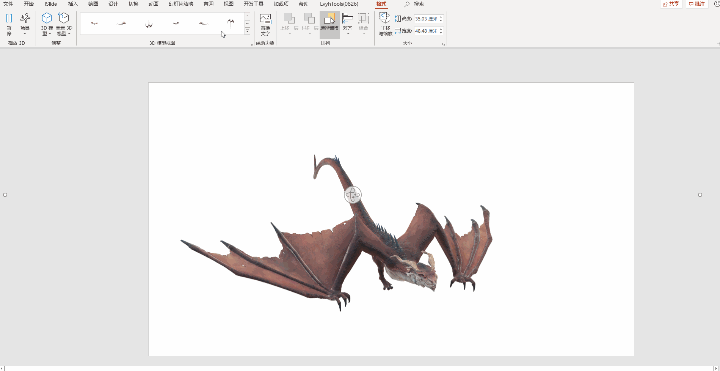Click the 3D rotation handle on dragon

[x=353, y=195]
